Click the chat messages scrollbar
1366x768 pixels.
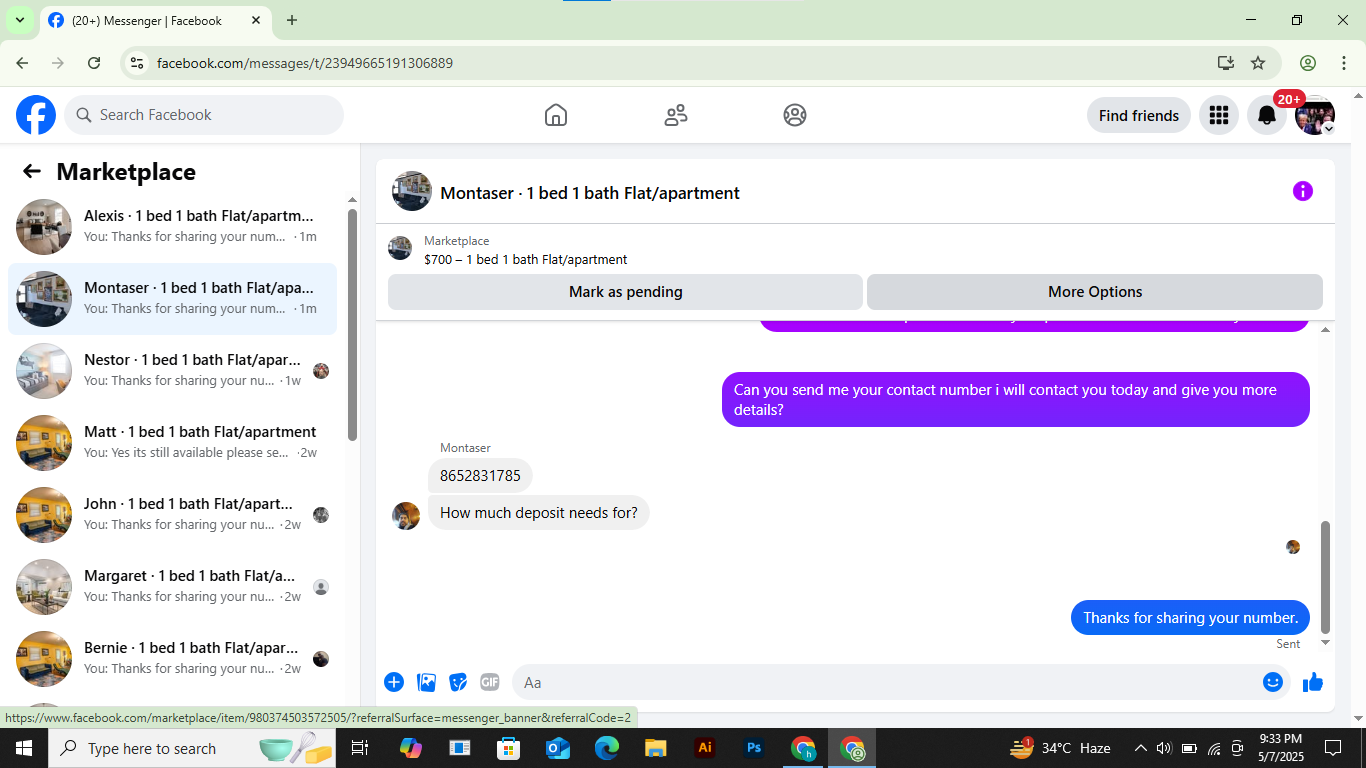click(x=1326, y=577)
